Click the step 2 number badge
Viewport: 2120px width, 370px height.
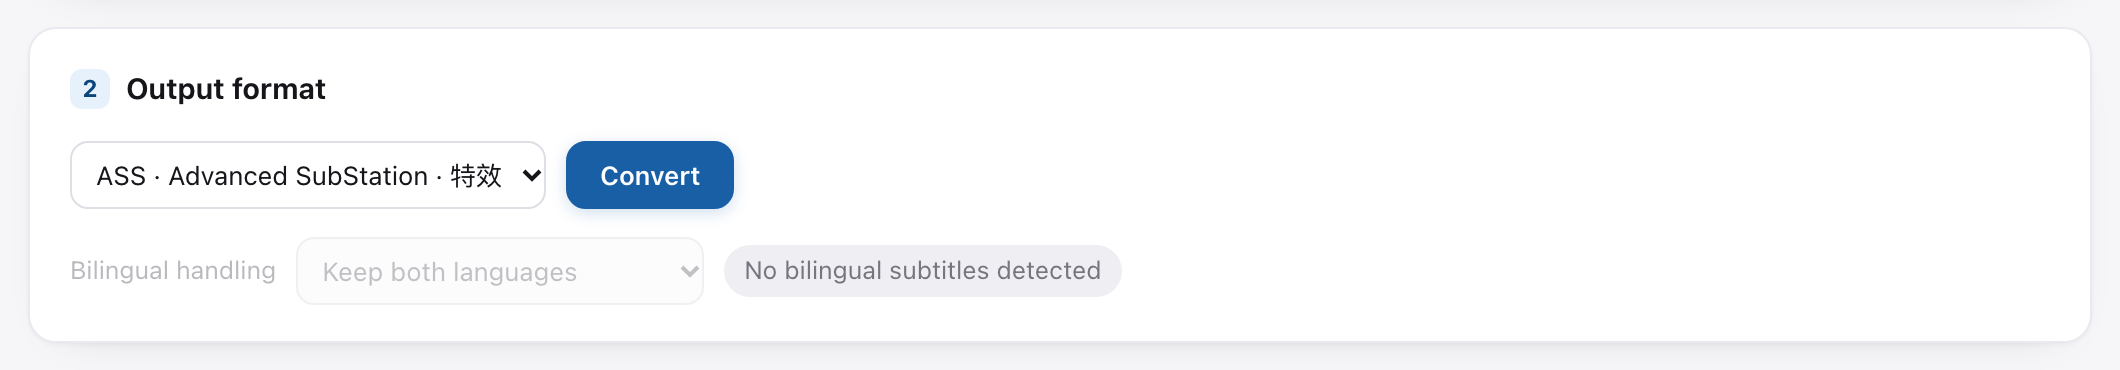pos(90,89)
